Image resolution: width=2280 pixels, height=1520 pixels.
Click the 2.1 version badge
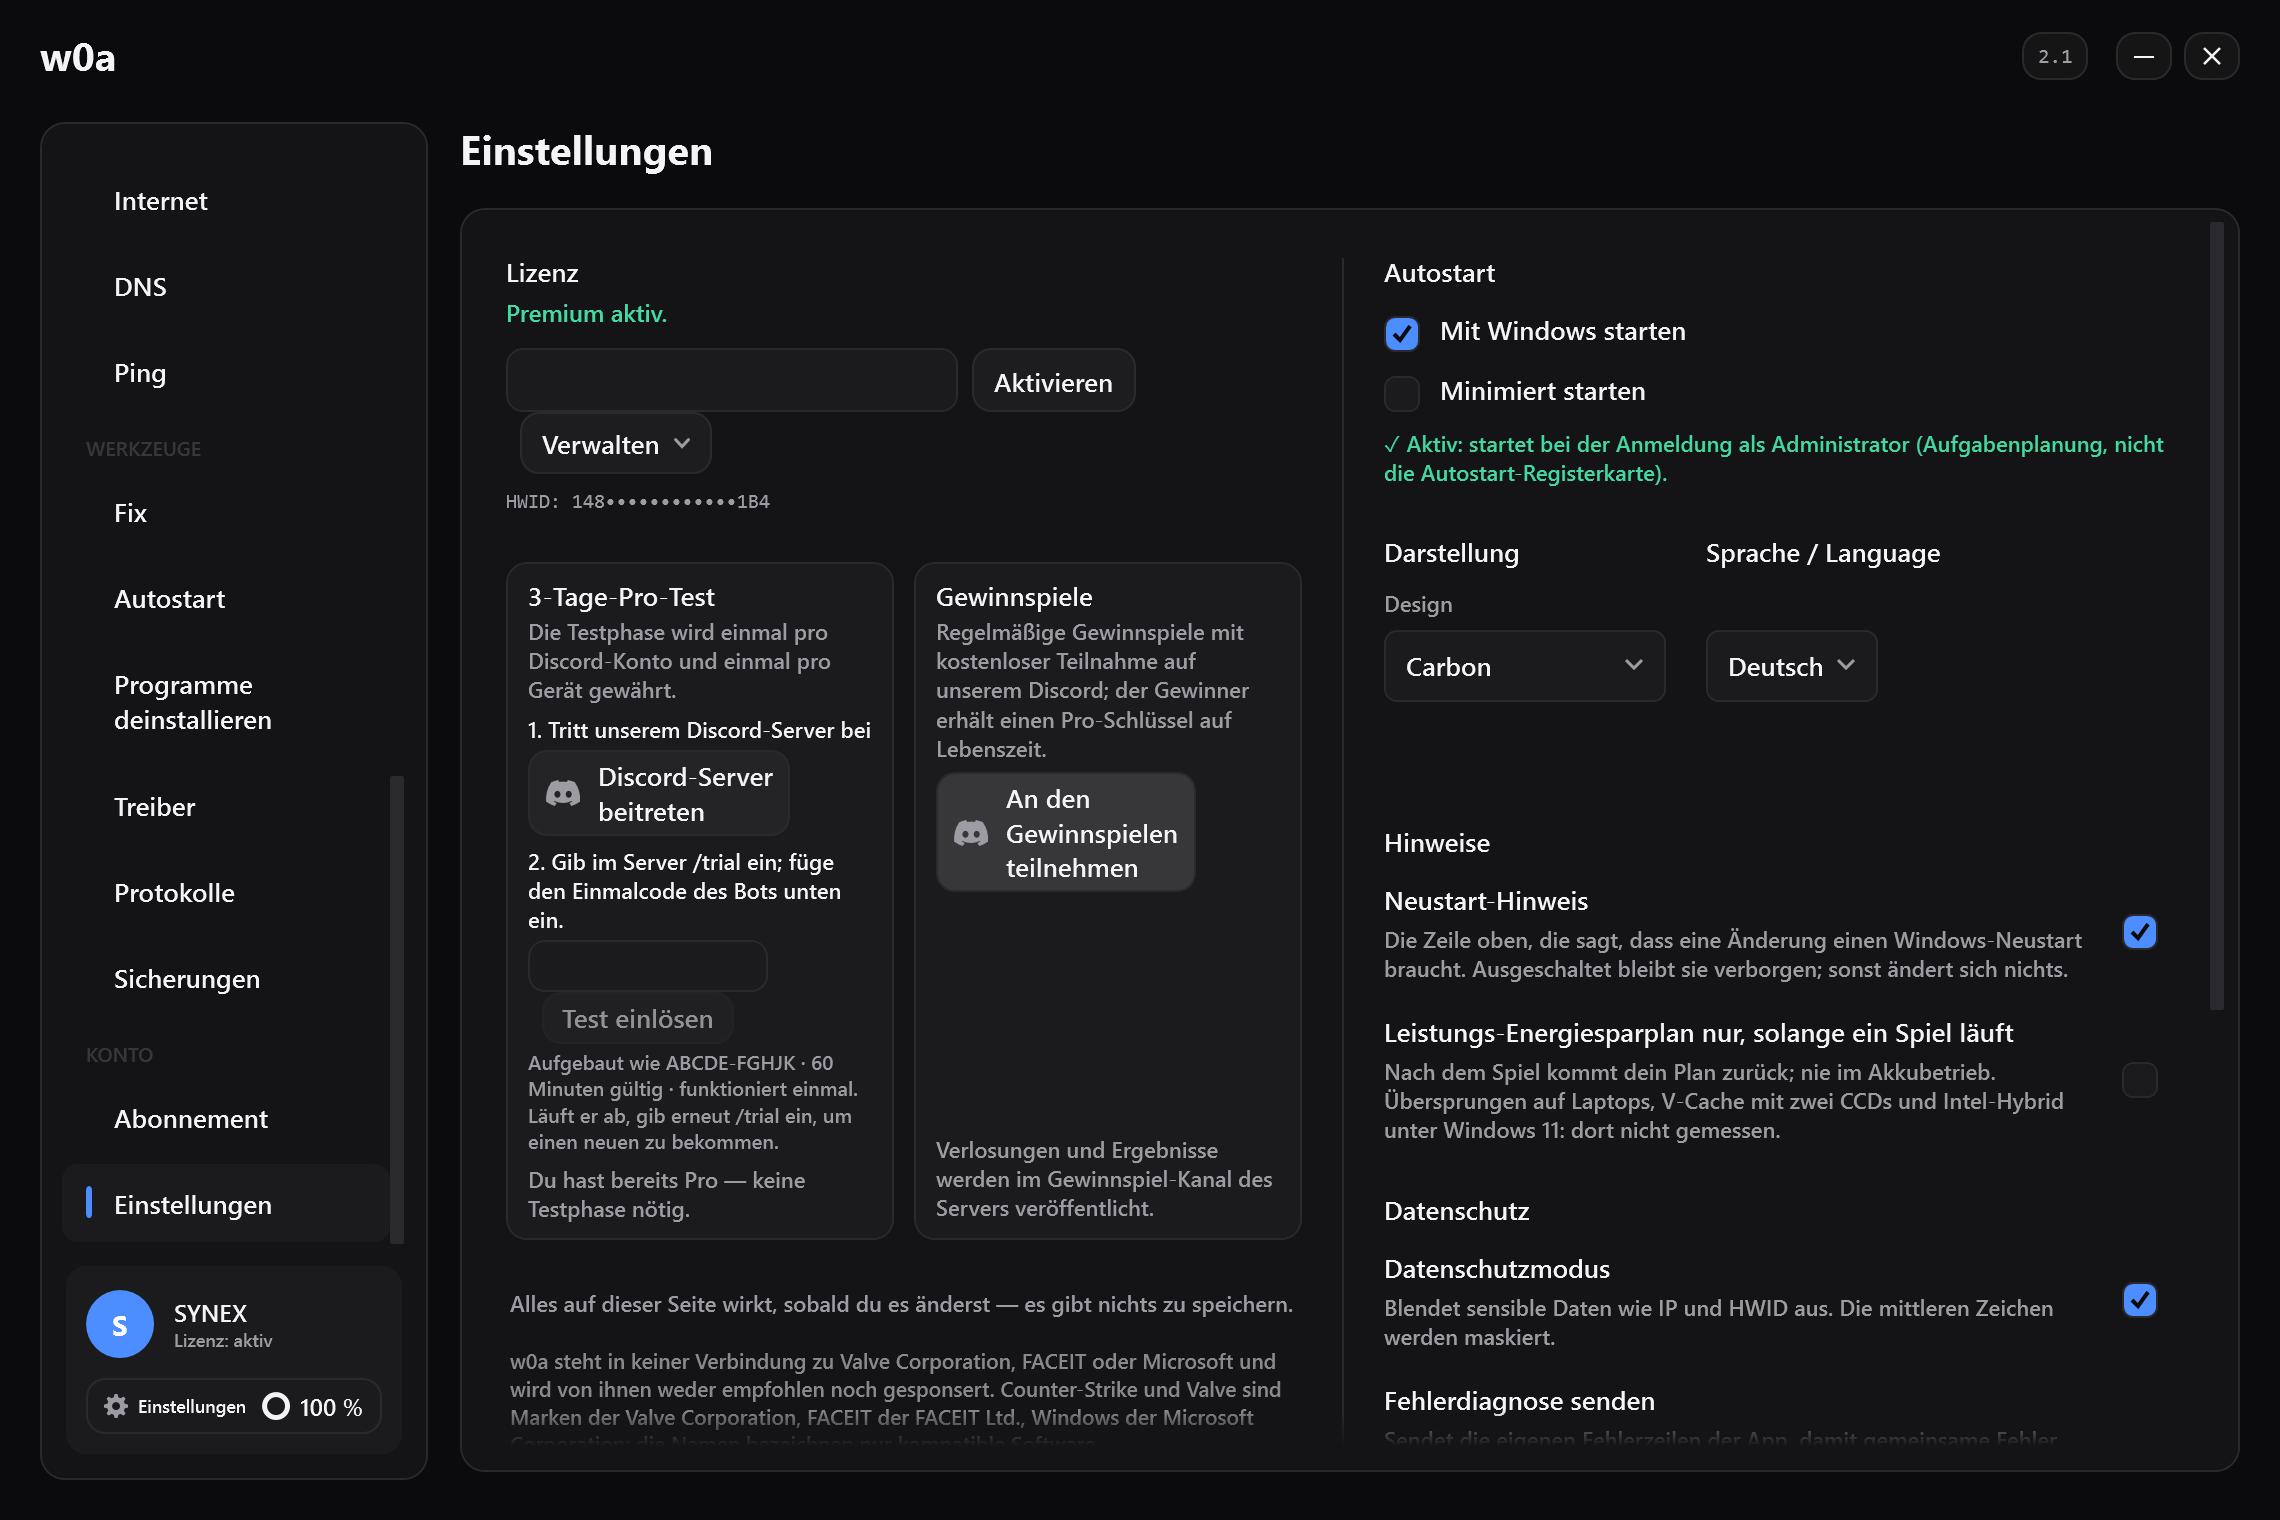(2055, 56)
